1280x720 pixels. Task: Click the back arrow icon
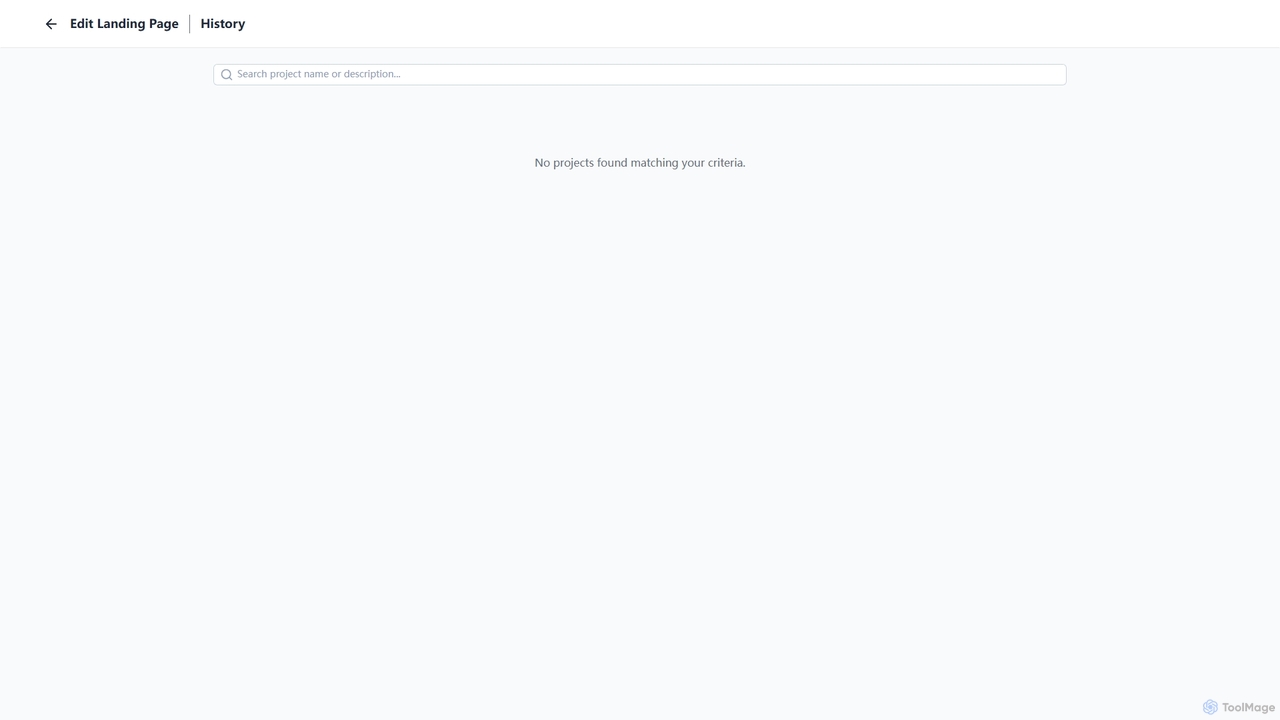51,24
